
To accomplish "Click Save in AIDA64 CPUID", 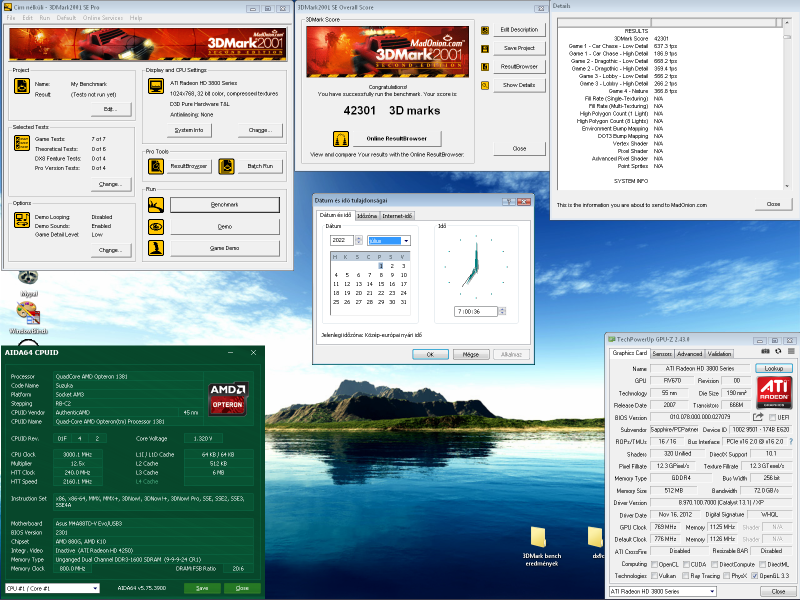I will pyautogui.click(x=202, y=588).
